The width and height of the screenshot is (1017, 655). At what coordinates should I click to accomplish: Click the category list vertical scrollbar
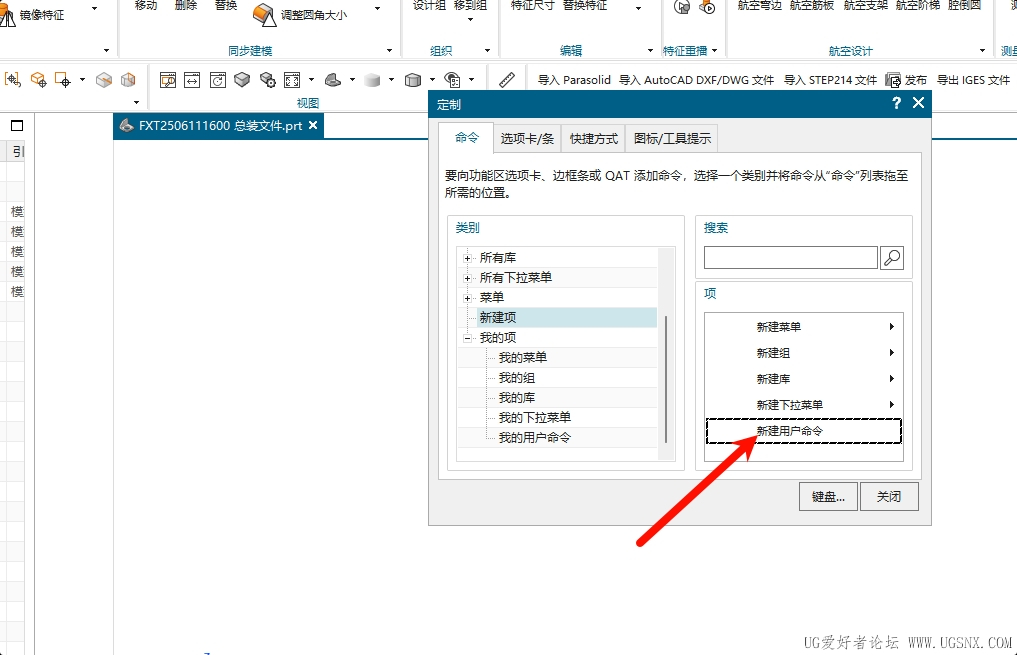point(666,379)
